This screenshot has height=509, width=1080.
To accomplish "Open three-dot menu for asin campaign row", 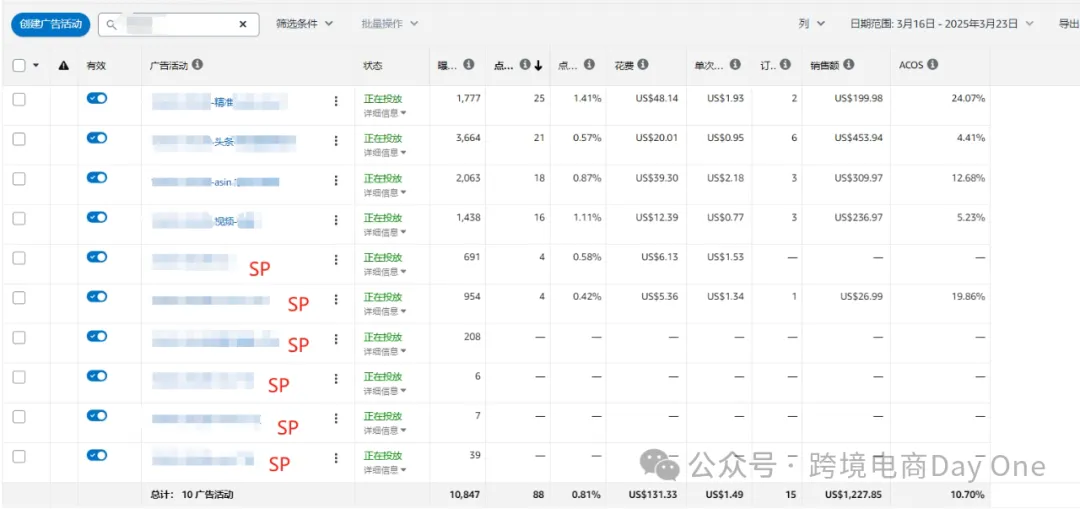I will click(x=336, y=180).
